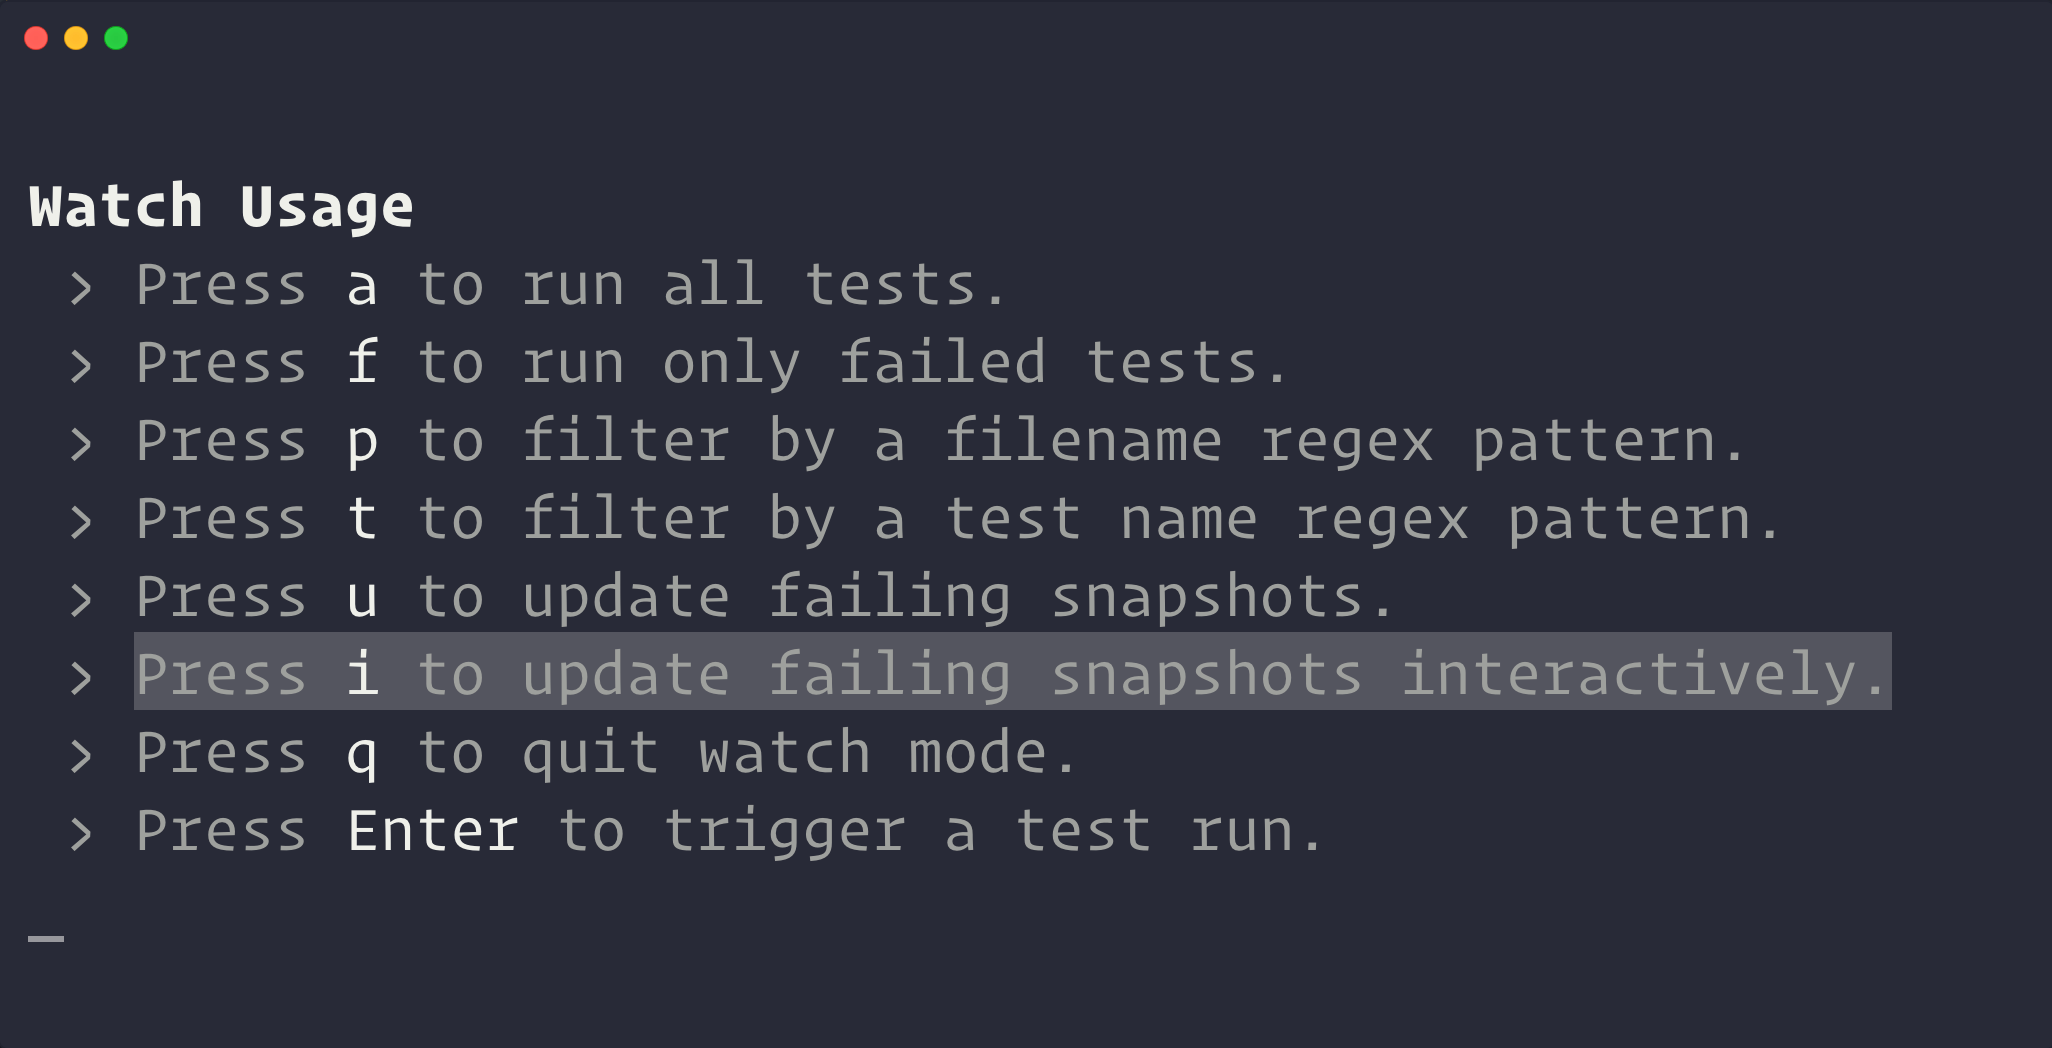2052x1048 pixels.
Task: Click the letter t key hint
Action: (x=362, y=518)
